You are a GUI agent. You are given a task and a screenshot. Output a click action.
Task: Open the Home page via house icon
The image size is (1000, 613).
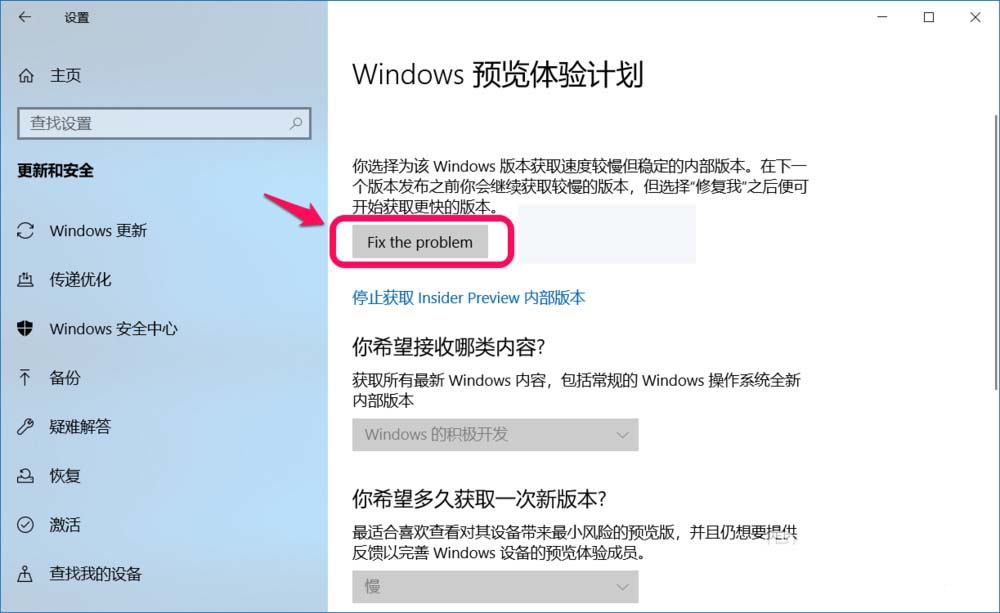26,76
